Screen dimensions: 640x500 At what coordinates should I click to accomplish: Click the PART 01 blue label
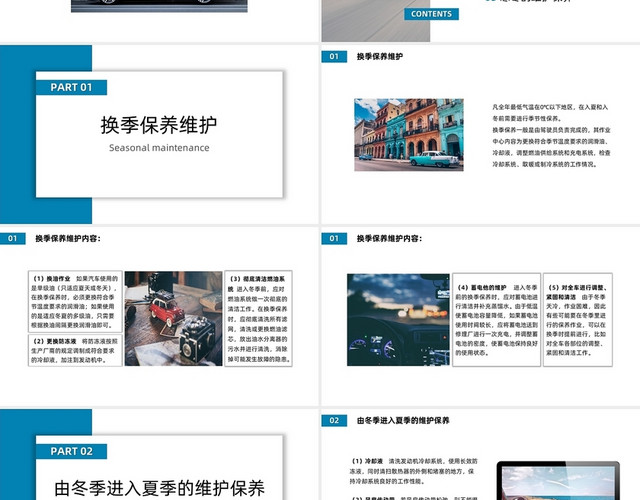(71, 87)
